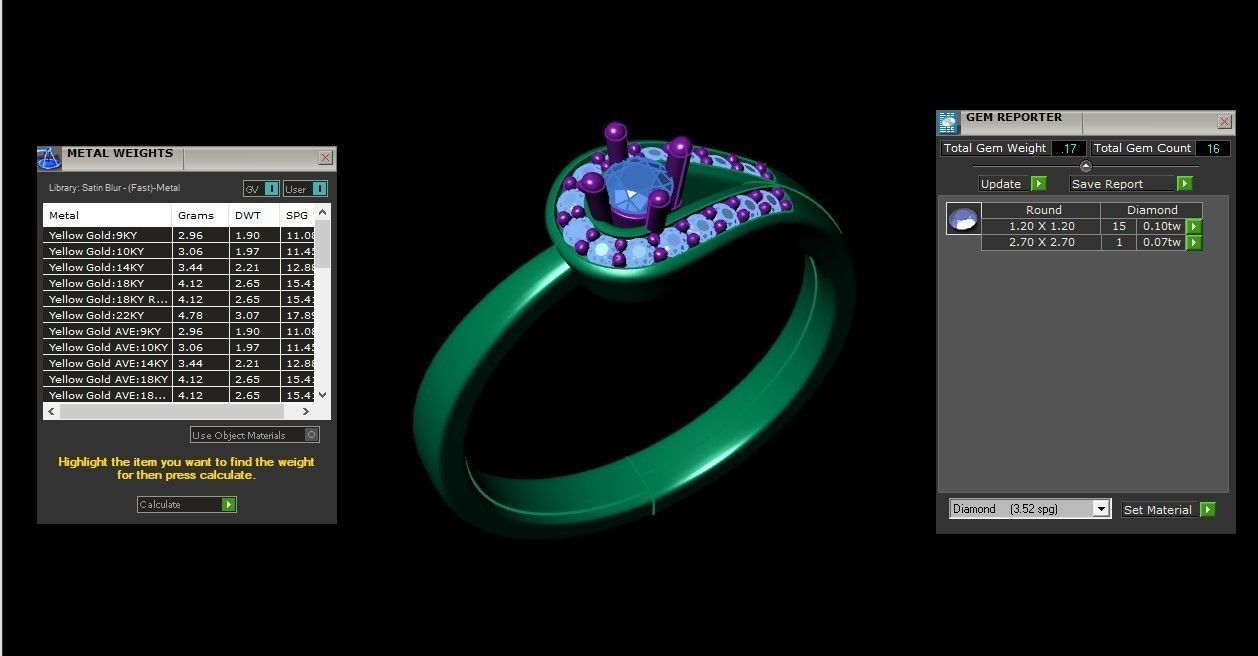Click the green arrow on the 0.10tw row
The width and height of the screenshot is (1258, 656).
tap(1193, 227)
